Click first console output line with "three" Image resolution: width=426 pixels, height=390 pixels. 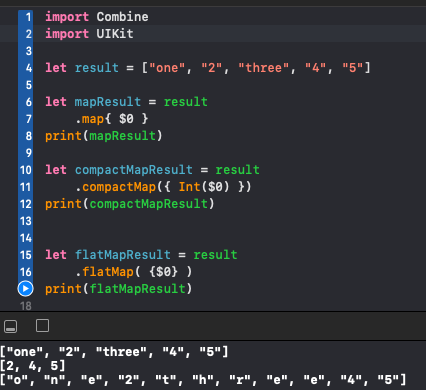click(114, 352)
